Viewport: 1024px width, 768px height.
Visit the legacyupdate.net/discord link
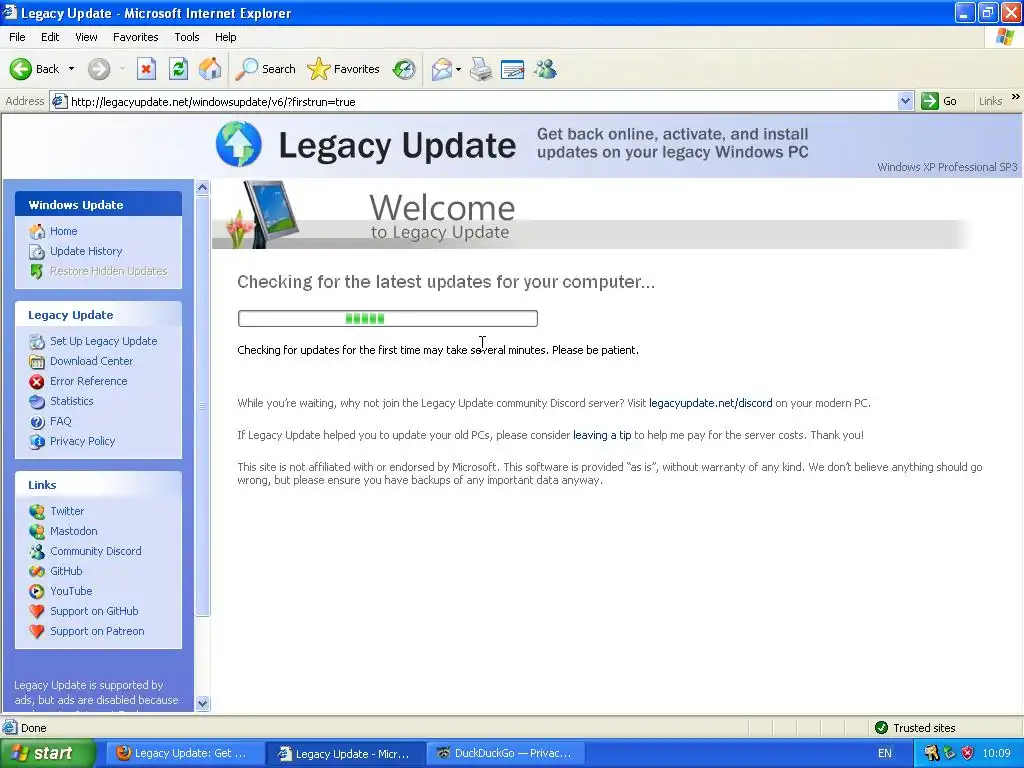711,403
